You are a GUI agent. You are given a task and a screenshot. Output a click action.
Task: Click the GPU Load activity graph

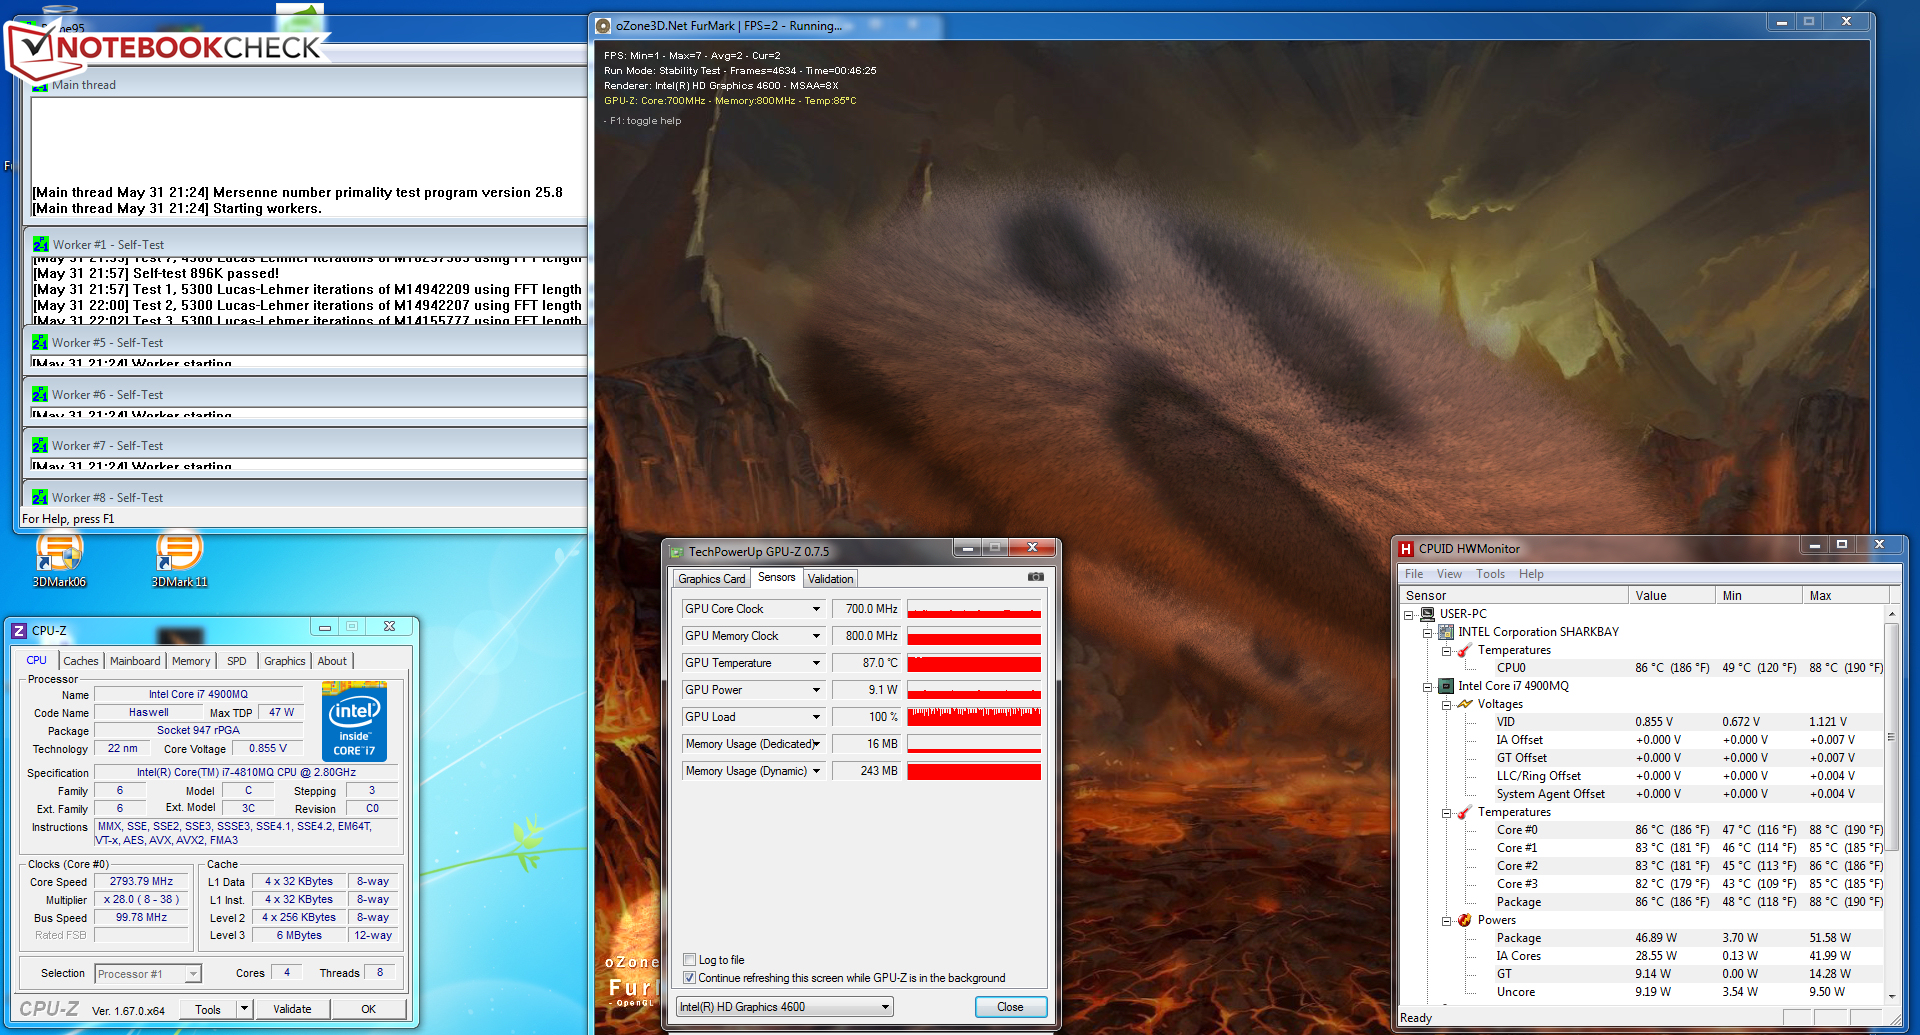(974, 717)
